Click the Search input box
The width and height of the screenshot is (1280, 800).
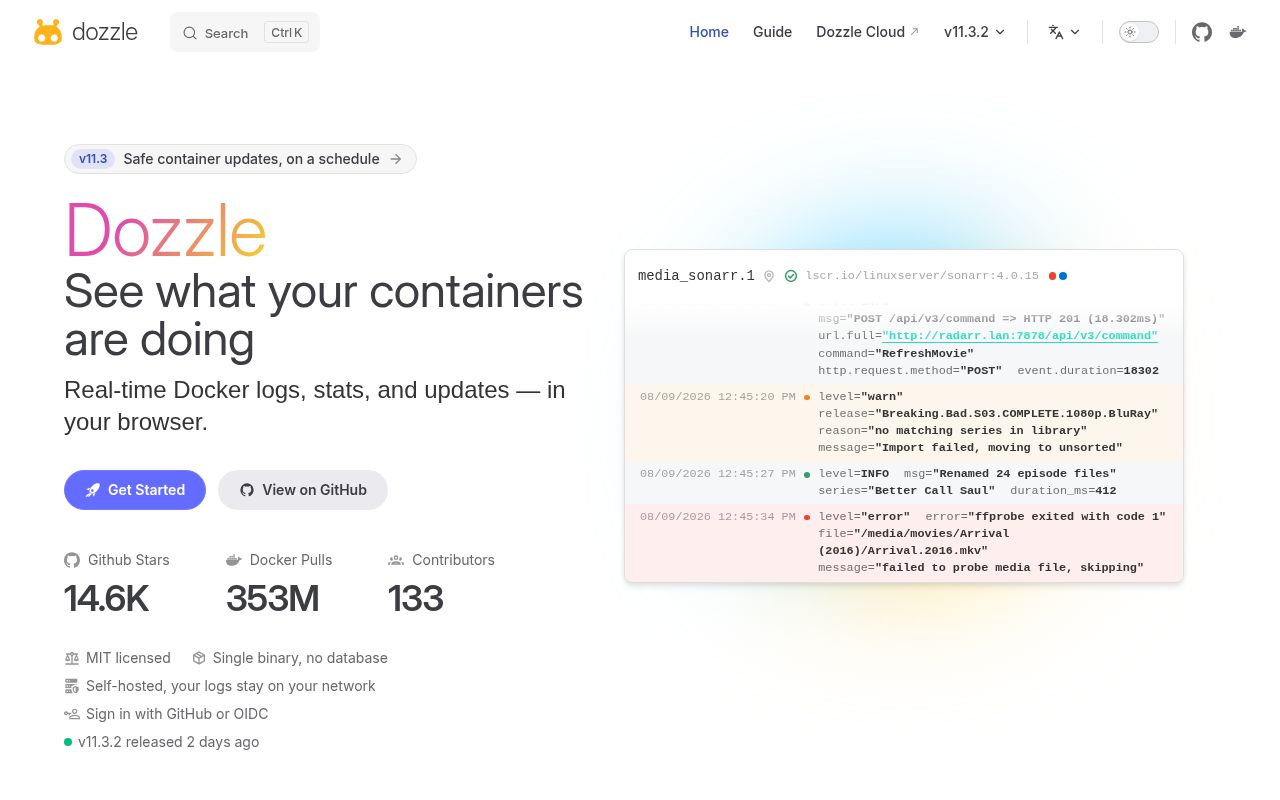(245, 32)
